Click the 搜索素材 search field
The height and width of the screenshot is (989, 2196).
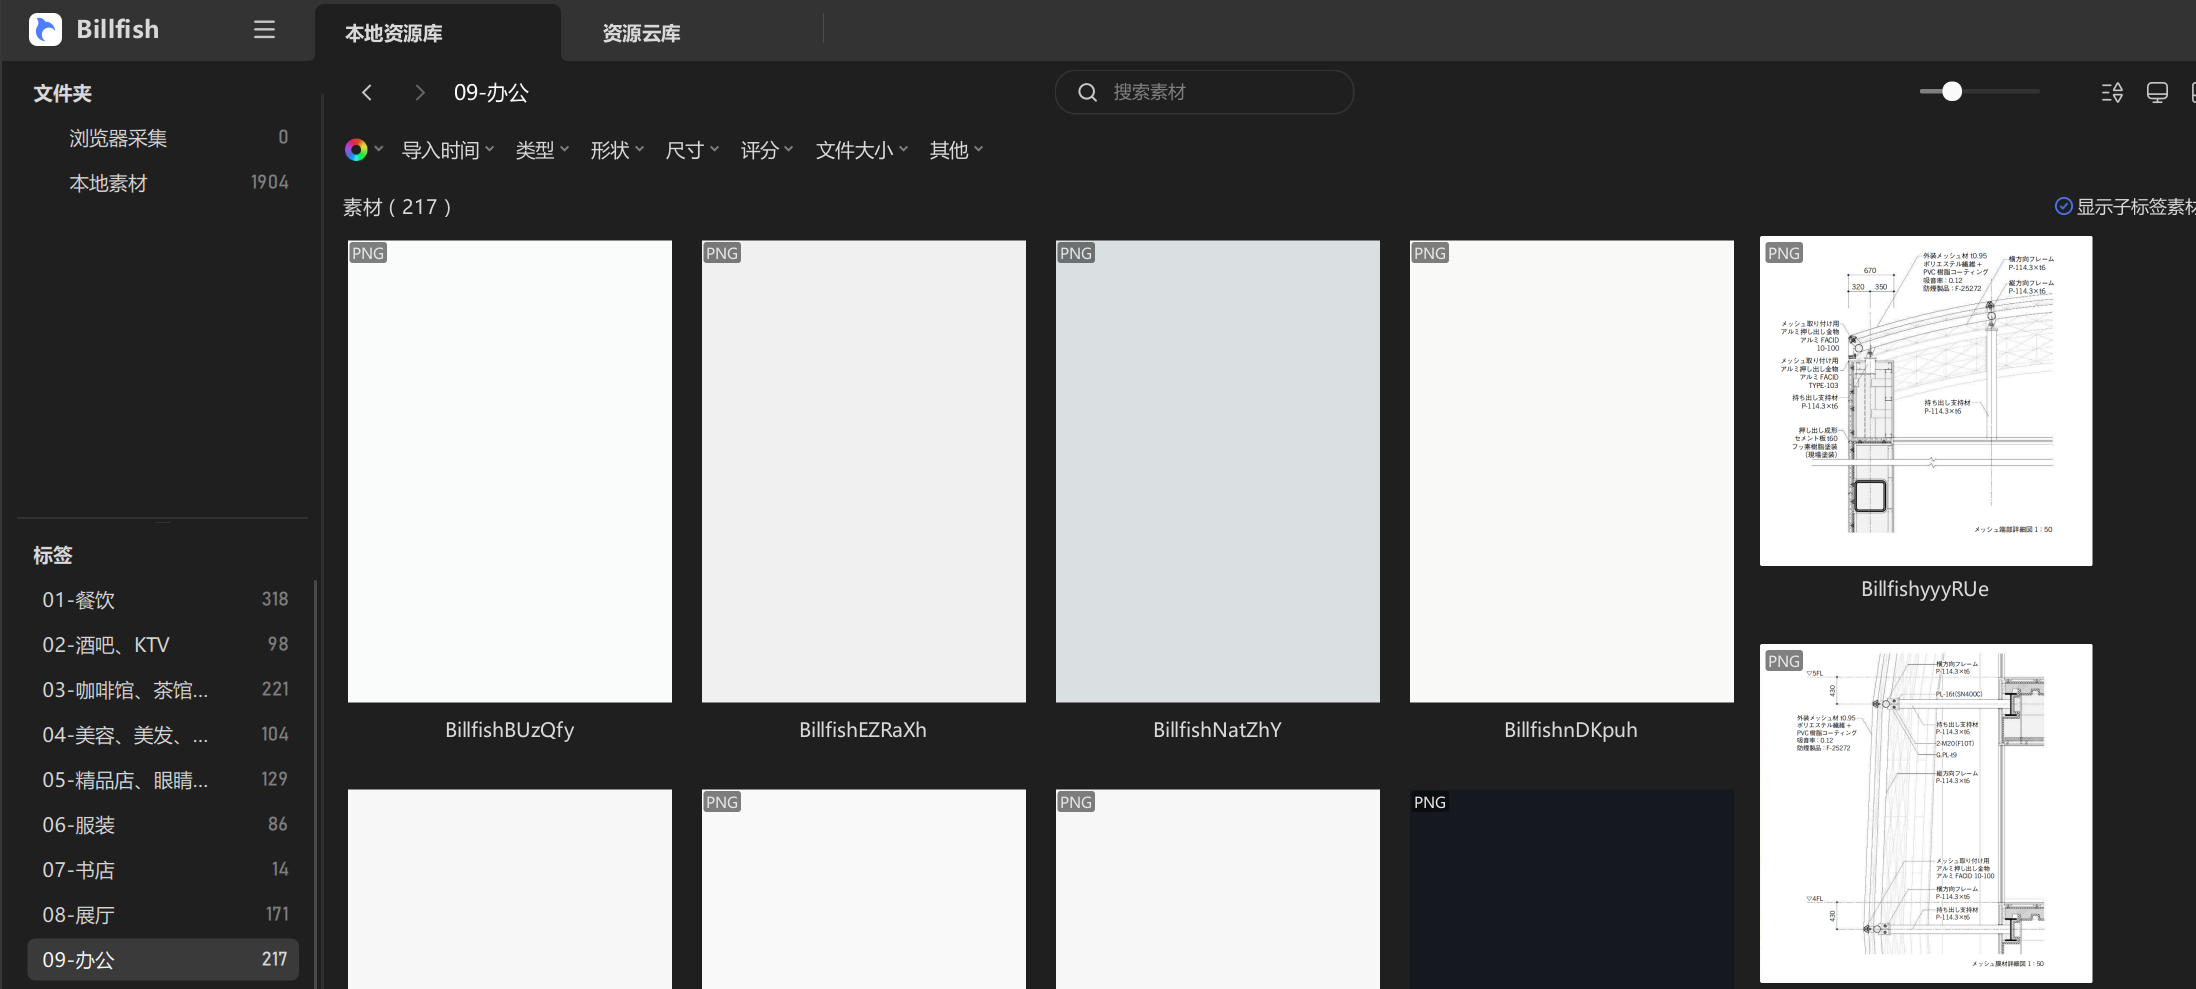pyautogui.click(x=1204, y=92)
